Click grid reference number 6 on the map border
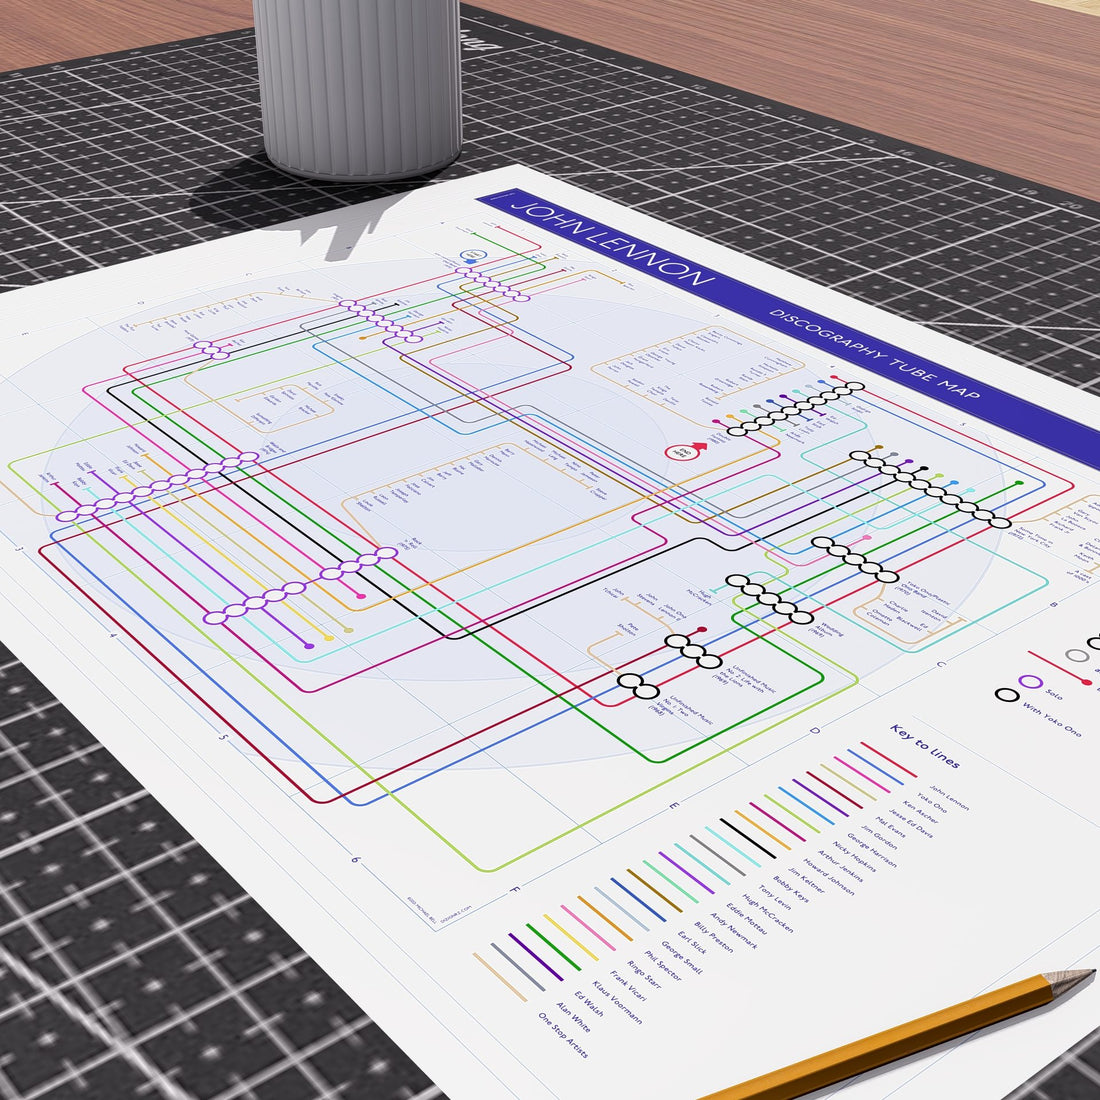Image resolution: width=1100 pixels, height=1100 pixels. click(x=356, y=859)
